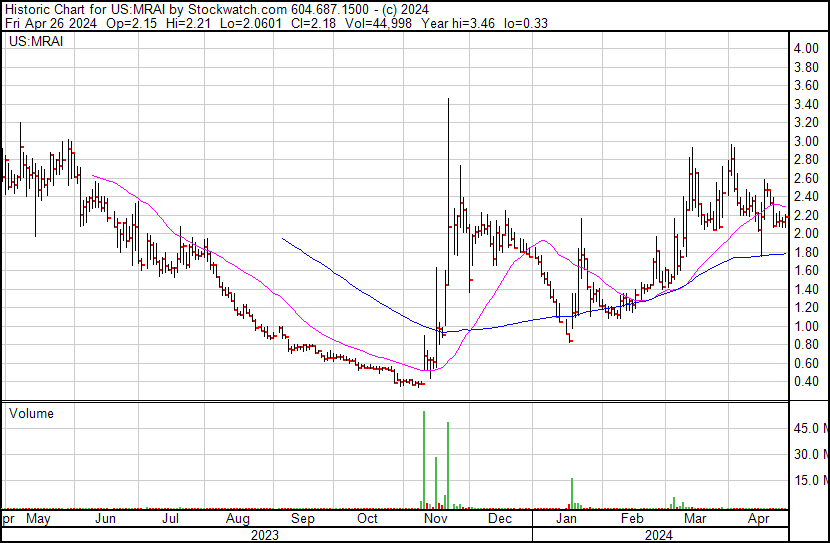The height and width of the screenshot is (543, 830).
Task: Click the 4.00 price axis label
Action: tap(807, 48)
